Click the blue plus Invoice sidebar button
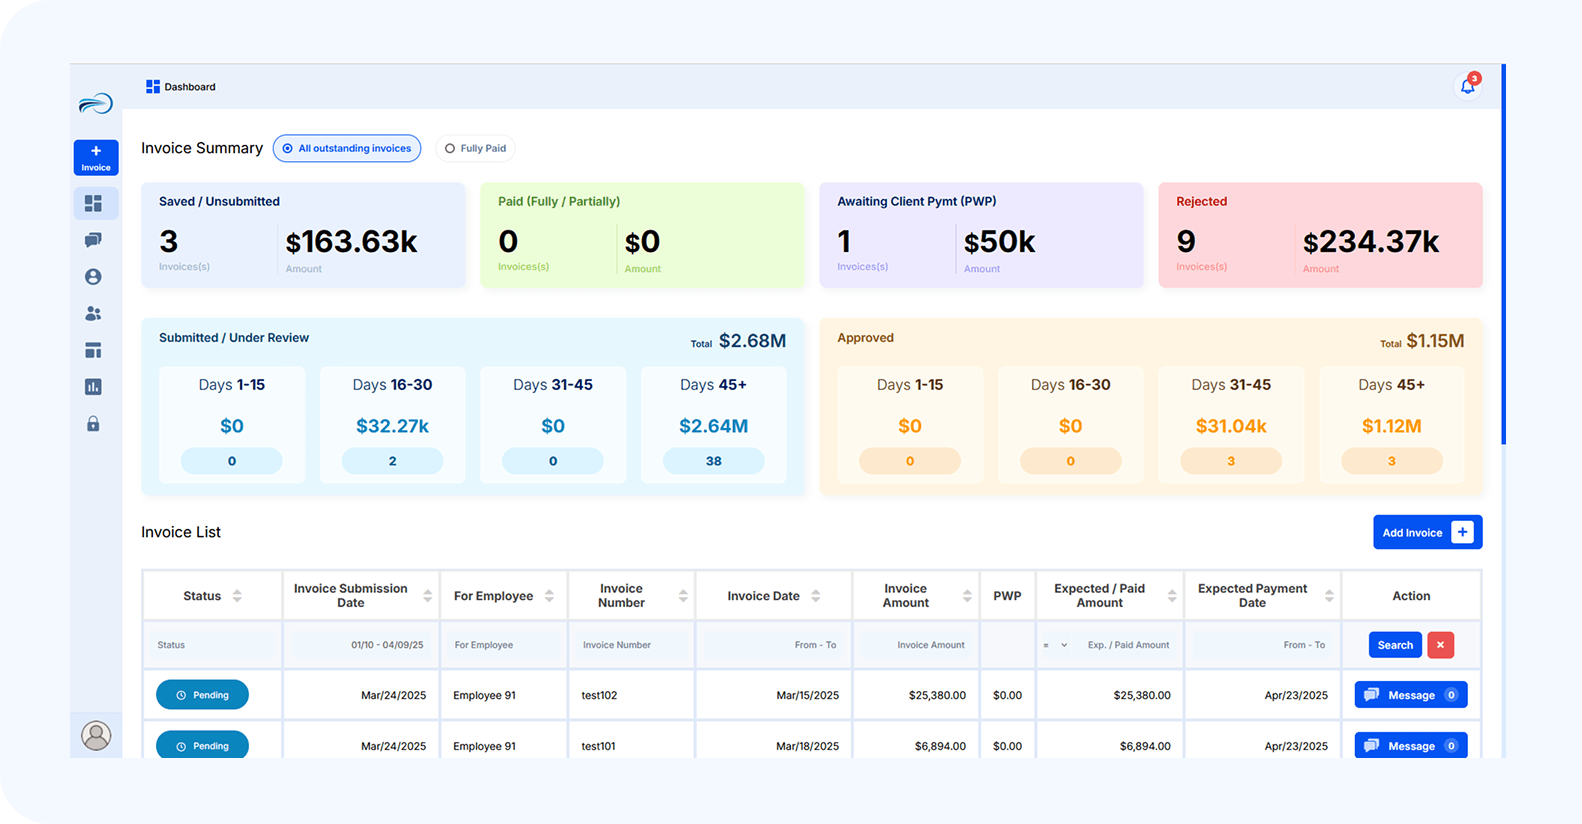Viewport: 1582px width, 824px height. click(x=96, y=158)
